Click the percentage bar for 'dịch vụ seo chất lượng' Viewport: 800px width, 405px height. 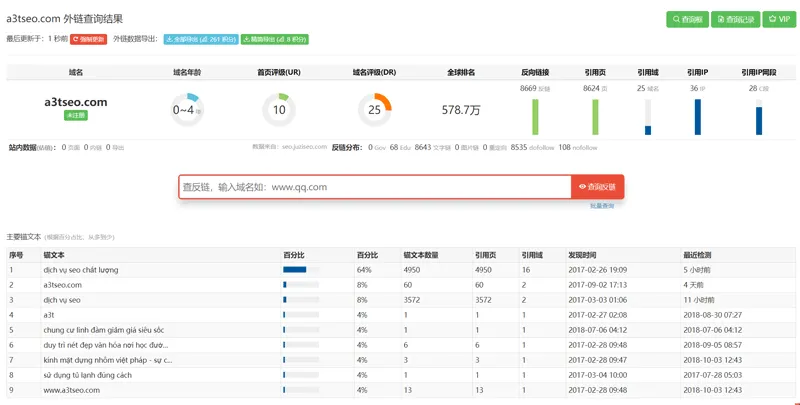tap(301, 270)
